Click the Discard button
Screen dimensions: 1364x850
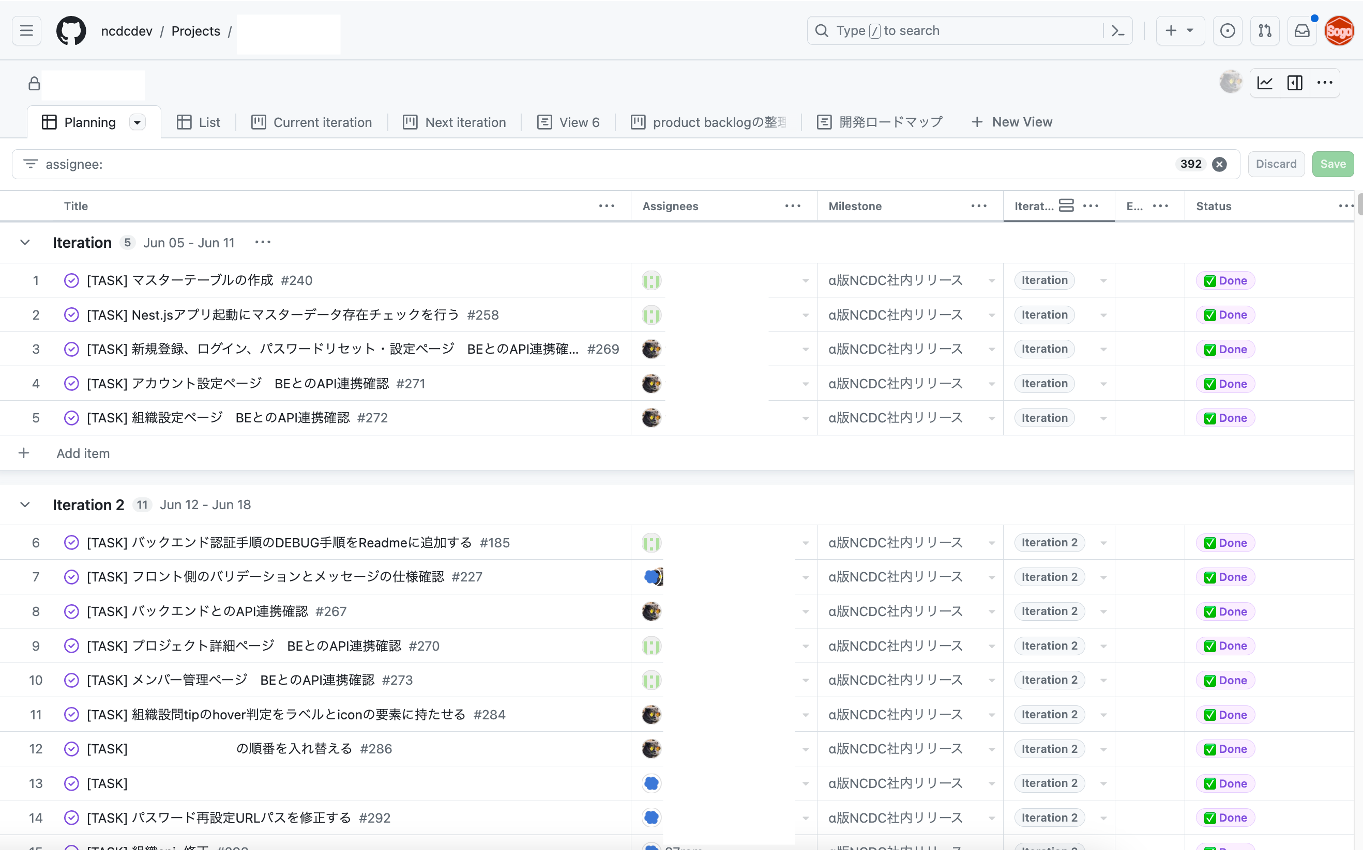point(1276,163)
